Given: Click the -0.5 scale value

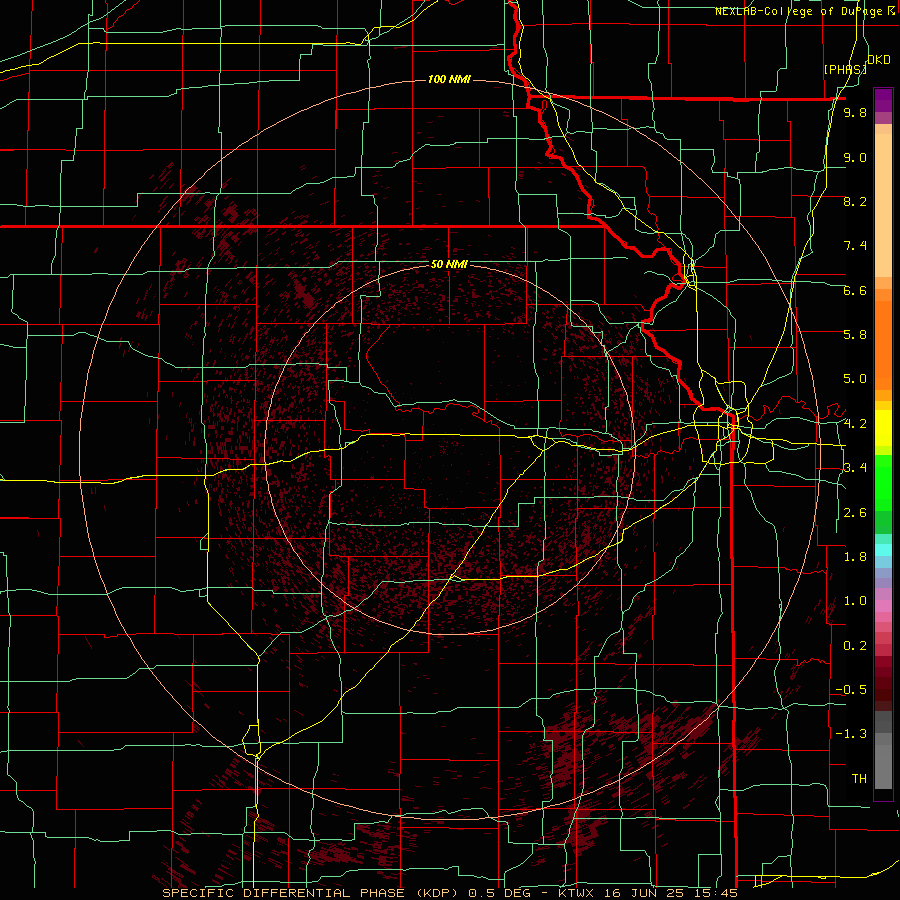Looking at the screenshot, I should 851,690.
